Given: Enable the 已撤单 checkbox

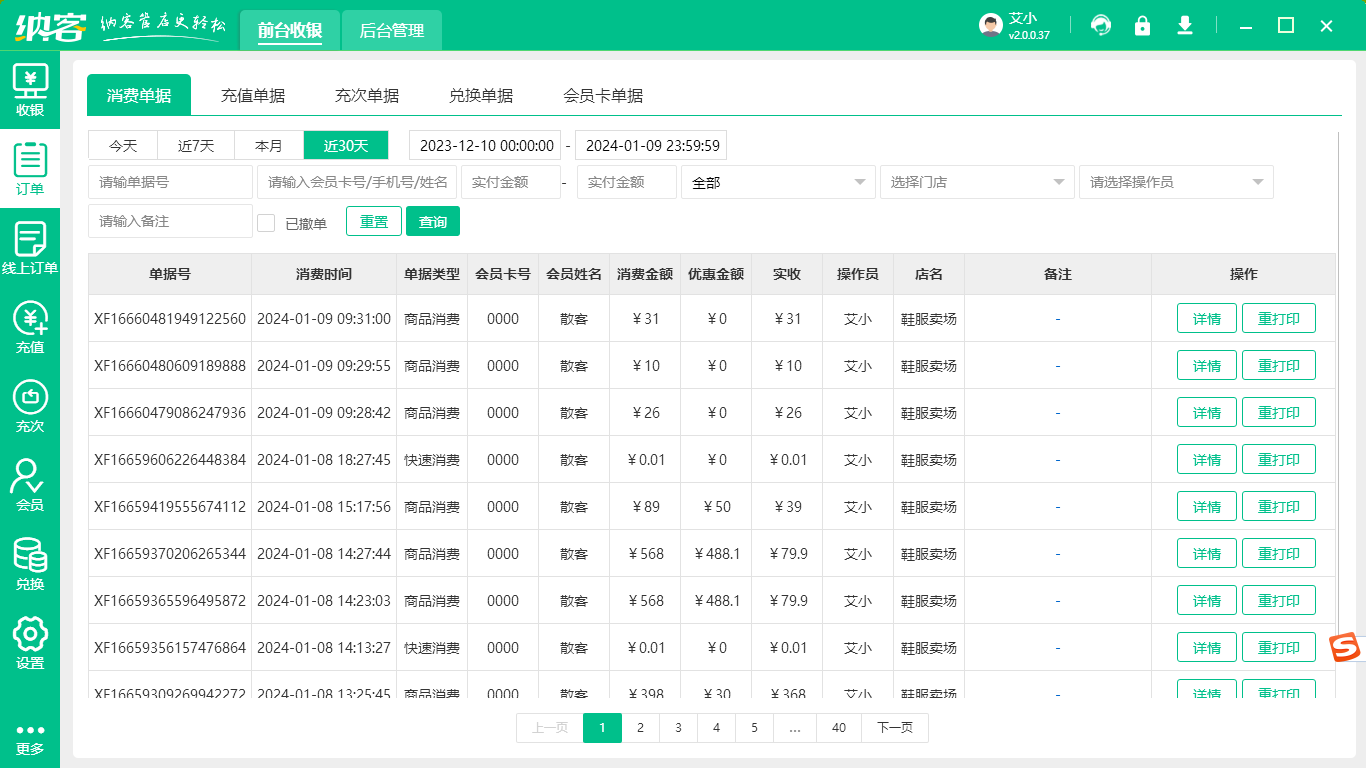Looking at the screenshot, I should tap(266, 222).
